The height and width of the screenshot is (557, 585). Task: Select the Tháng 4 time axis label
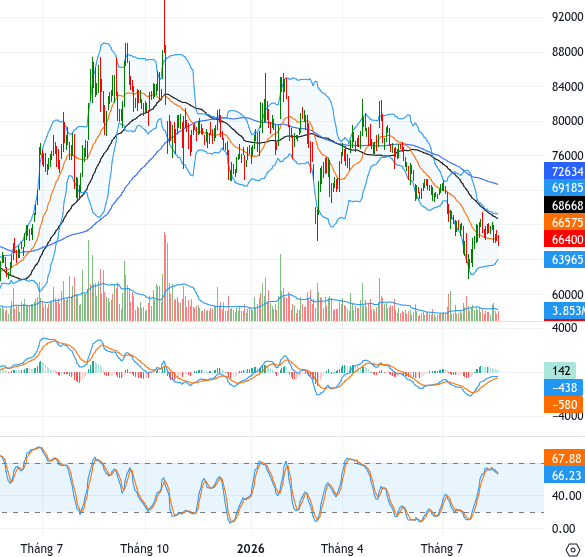[342, 549]
